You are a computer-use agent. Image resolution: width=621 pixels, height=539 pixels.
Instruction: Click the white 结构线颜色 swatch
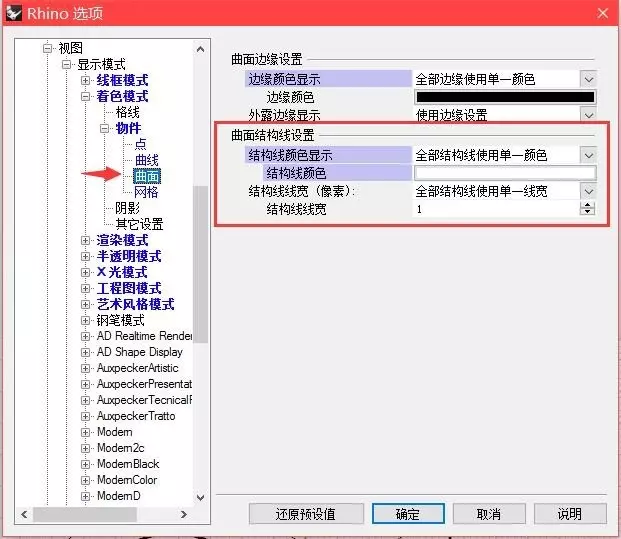click(505, 173)
